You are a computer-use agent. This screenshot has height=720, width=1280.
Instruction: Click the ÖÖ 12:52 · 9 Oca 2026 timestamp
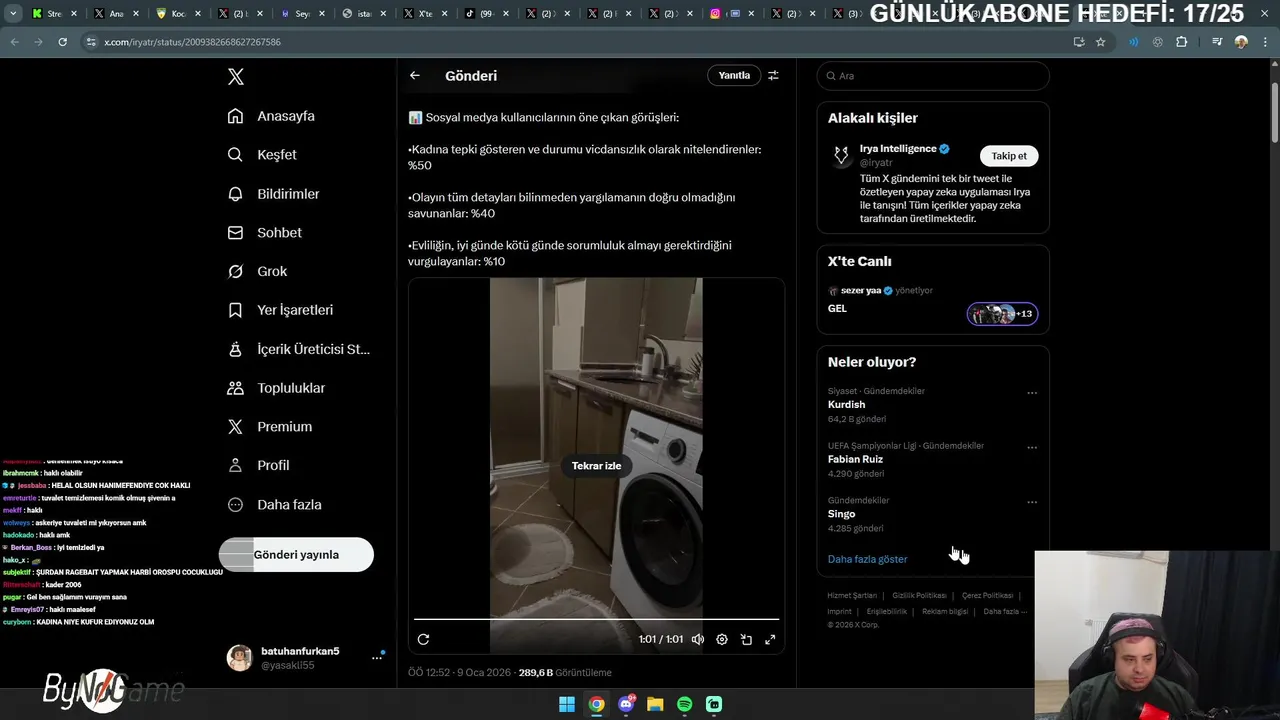460,673
